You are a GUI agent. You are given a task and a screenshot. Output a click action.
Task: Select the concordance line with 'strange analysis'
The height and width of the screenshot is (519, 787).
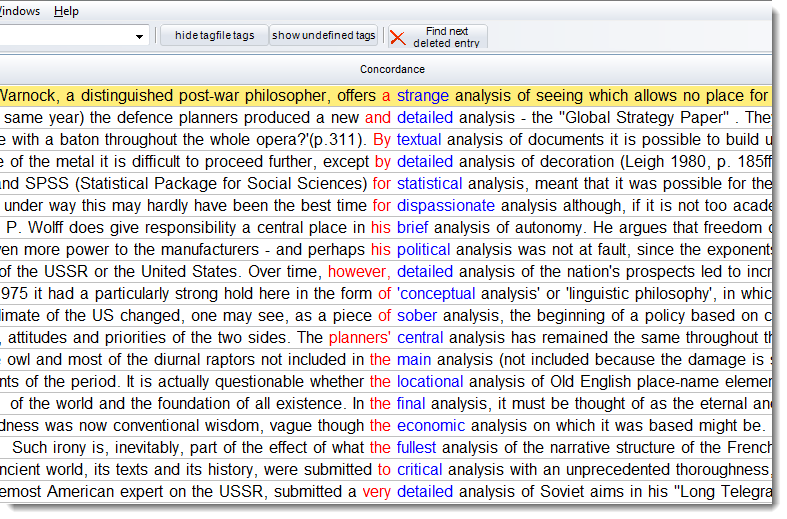coord(386,95)
